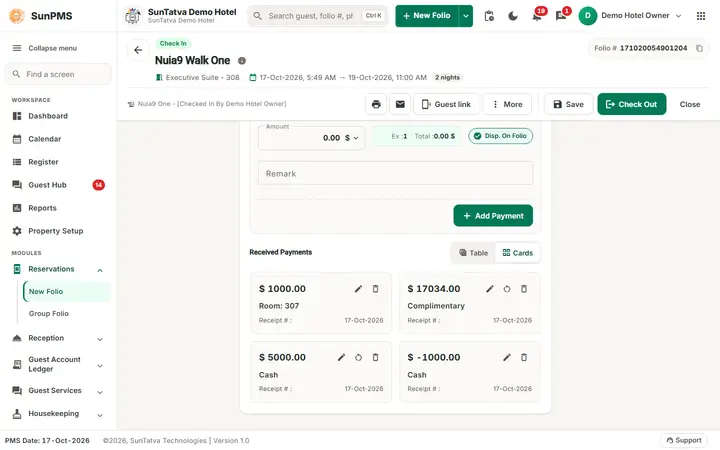Click the SunPMS logo

17,16
